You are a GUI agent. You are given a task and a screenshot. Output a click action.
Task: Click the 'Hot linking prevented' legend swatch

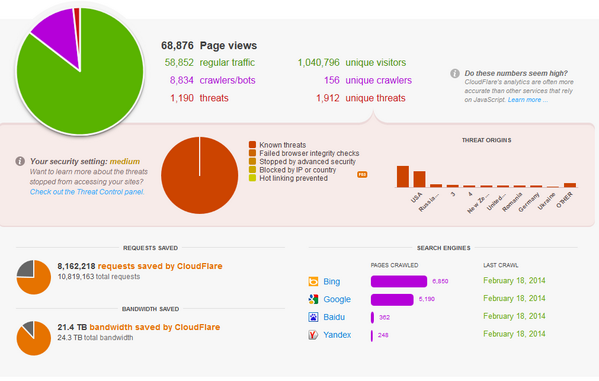coord(252,178)
